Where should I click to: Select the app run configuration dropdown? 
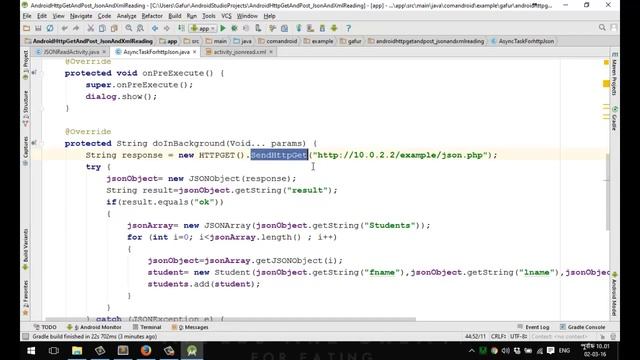(x=203, y=28)
